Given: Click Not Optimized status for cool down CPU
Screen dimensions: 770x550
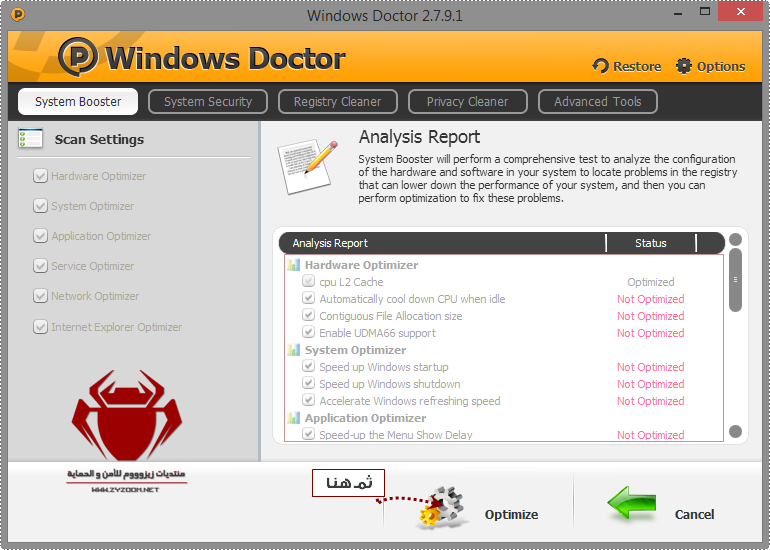Looking at the screenshot, I should click(651, 299).
